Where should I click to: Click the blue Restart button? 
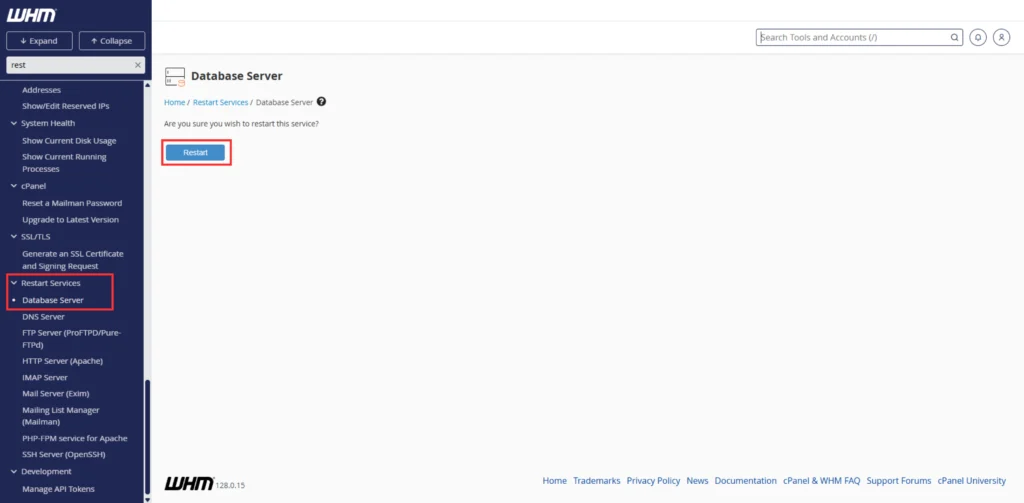pyautogui.click(x=195, y=152)
